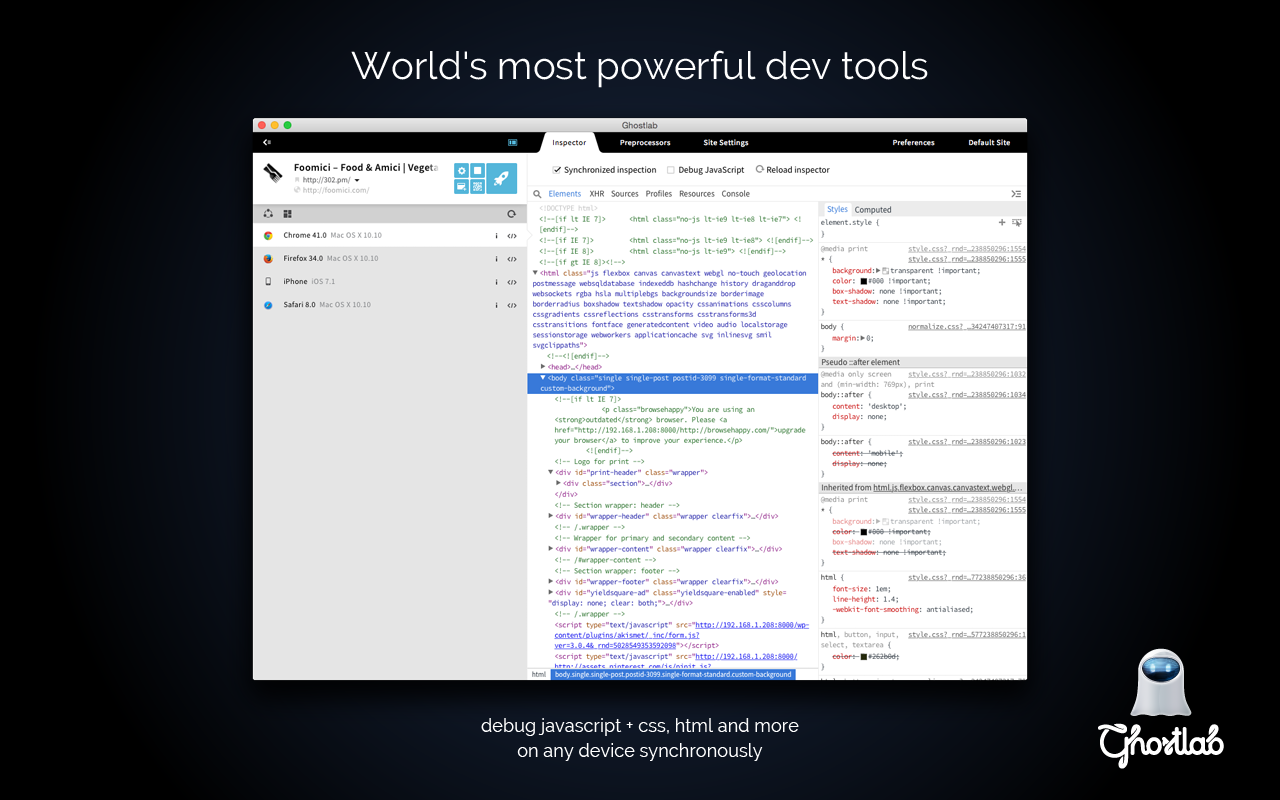This screenshot has height=800, width=1280.
Task: Click the #262b0d color swatch
Action: click(864, 657)
